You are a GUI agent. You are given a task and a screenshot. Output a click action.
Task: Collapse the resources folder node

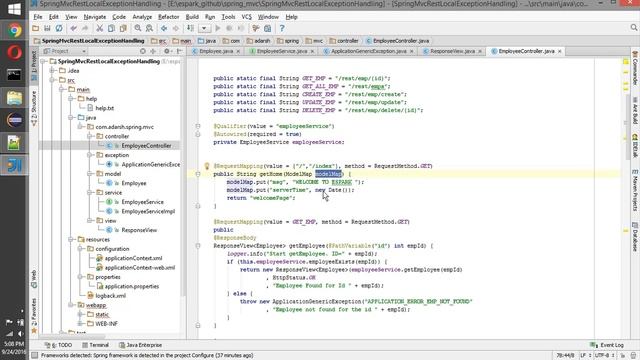pyautogui.click(x=71, y=240)
